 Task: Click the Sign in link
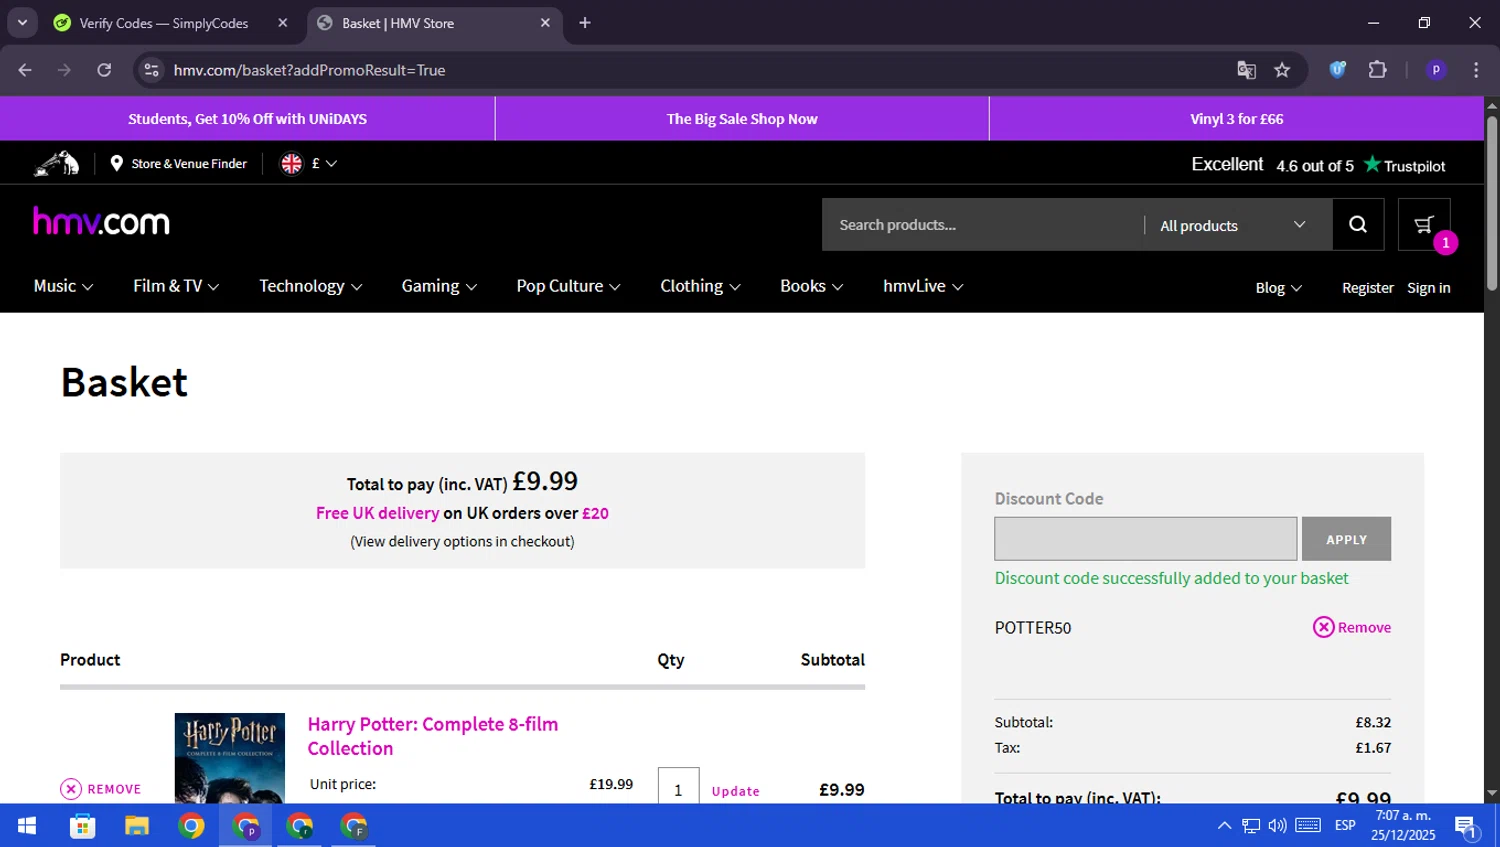pos(1428,288)
